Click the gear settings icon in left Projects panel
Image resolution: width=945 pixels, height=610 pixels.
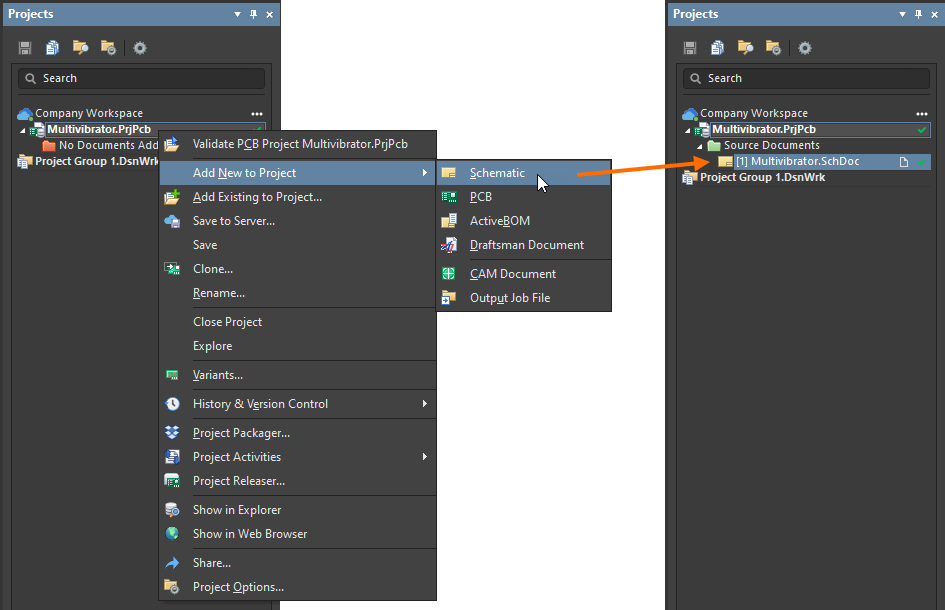[140, 48]
